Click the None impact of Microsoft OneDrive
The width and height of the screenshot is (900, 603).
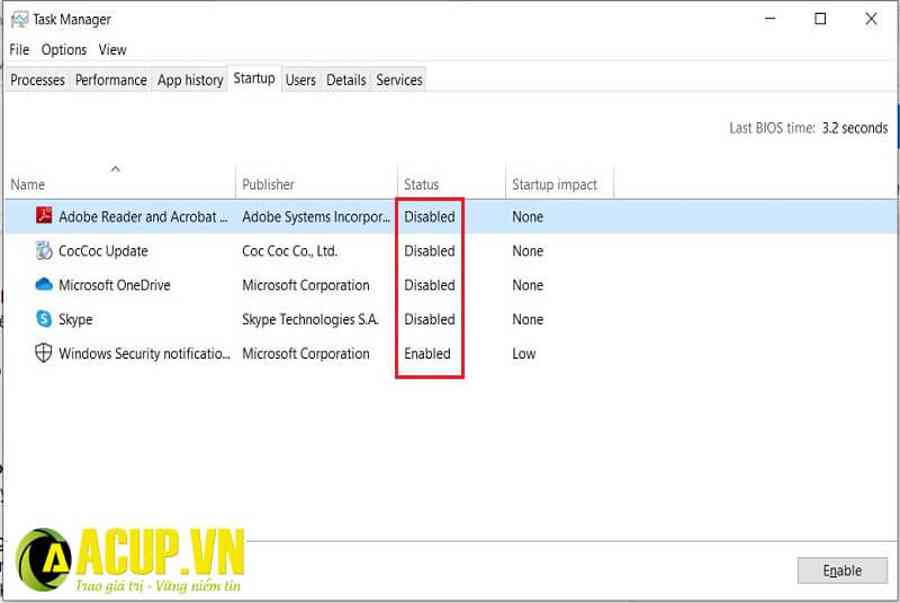click(527, 285)
